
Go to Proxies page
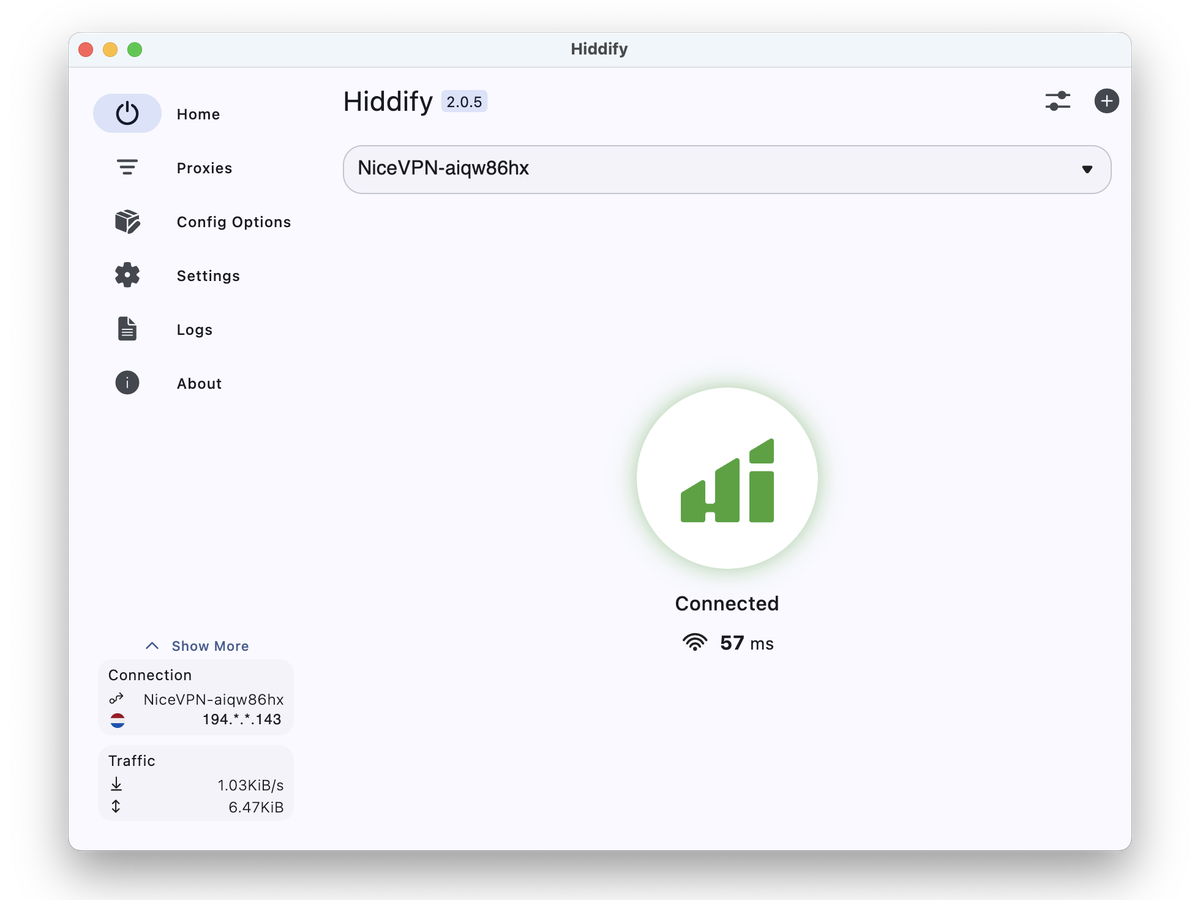204,168
